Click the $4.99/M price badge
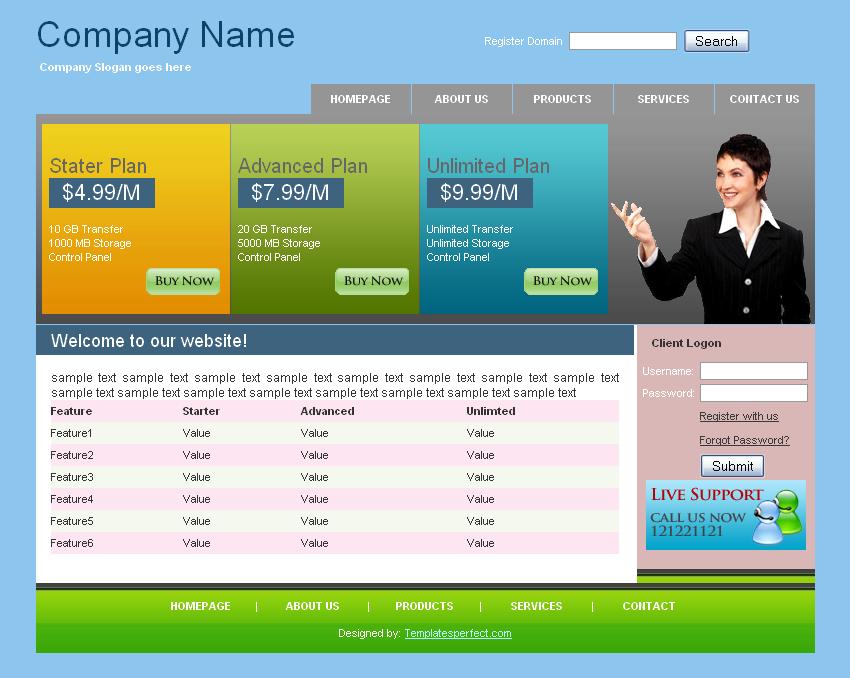 tap(102, 193)
